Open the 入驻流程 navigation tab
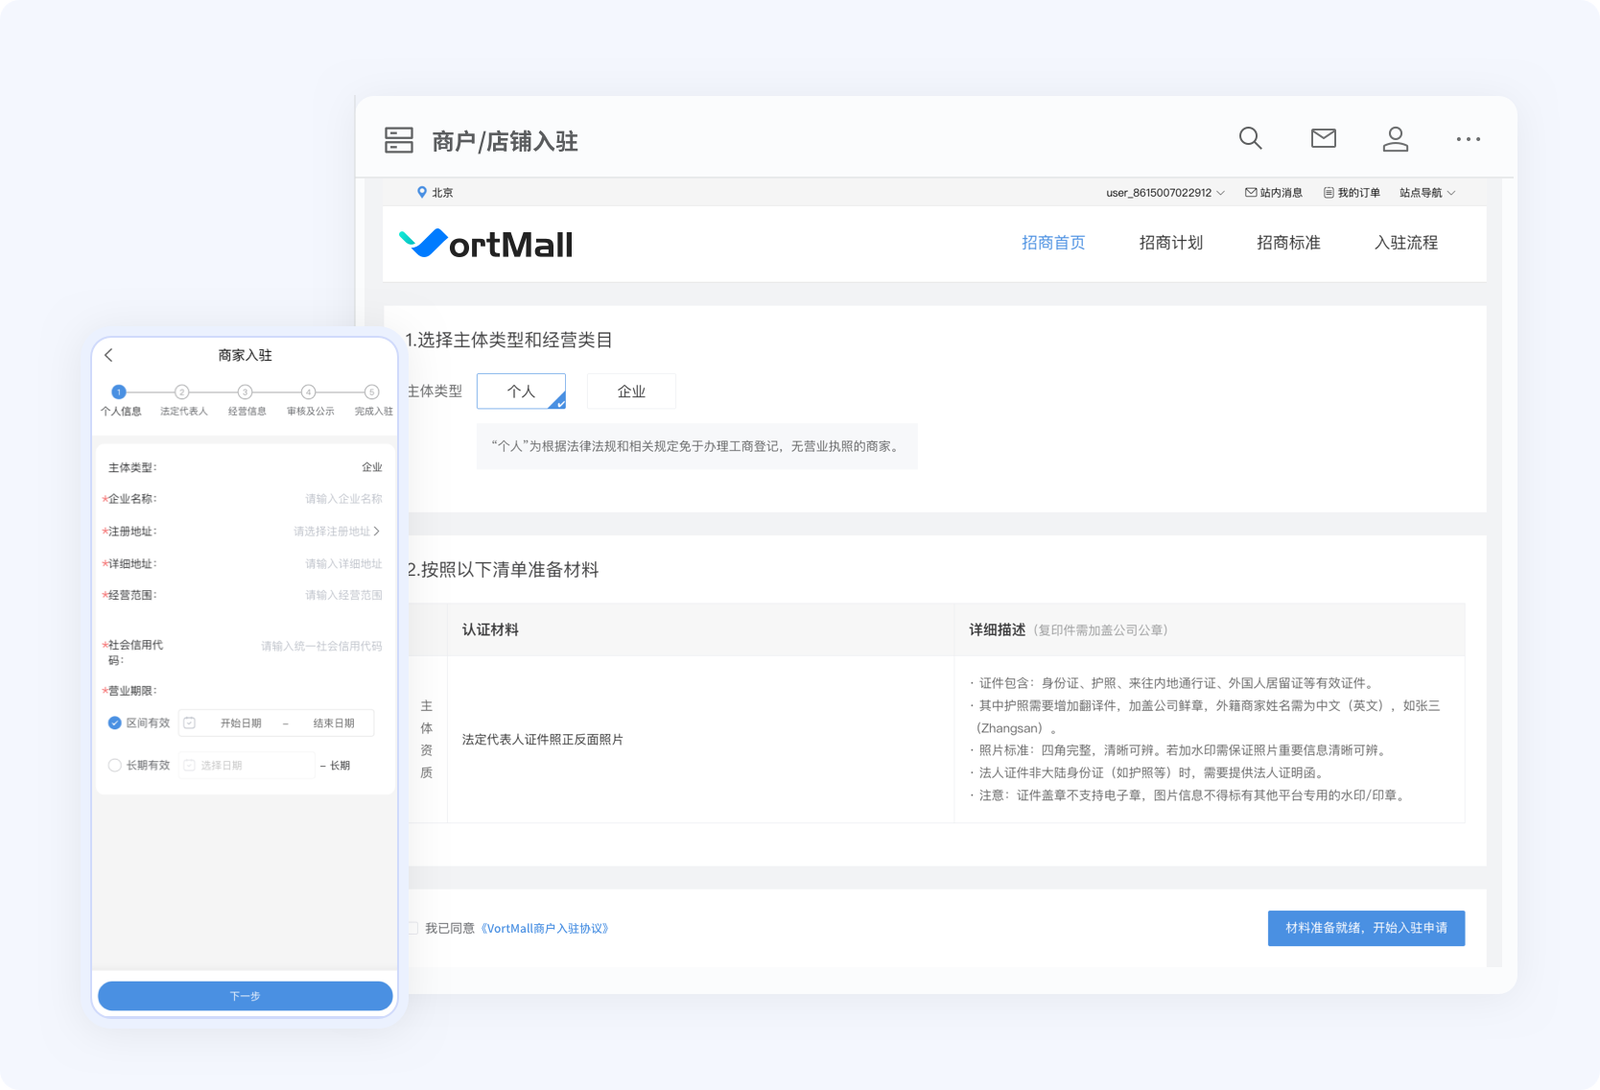The height and width of the screenshot is (1090, 1600). (1405, 243)
